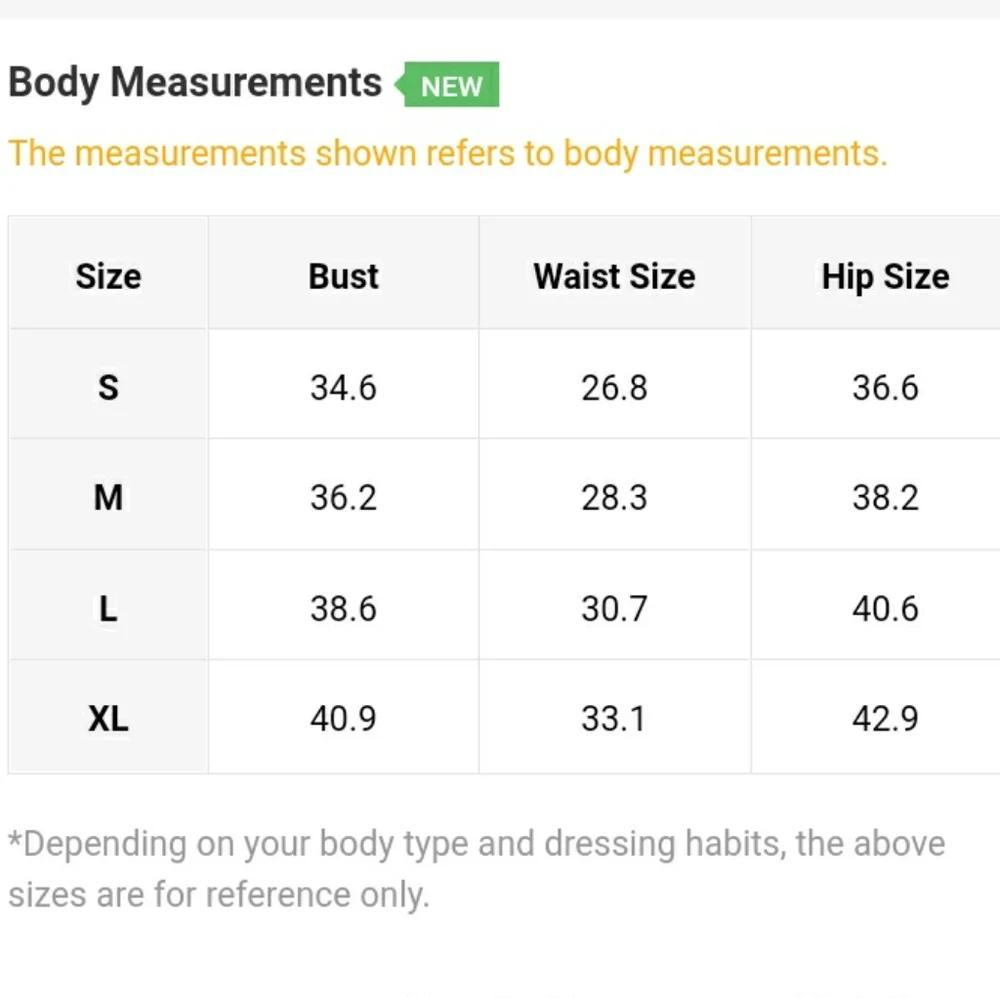Click the 26.8 waist value
The width and height of the screenshot is (1000, 998).
(614, 387)
